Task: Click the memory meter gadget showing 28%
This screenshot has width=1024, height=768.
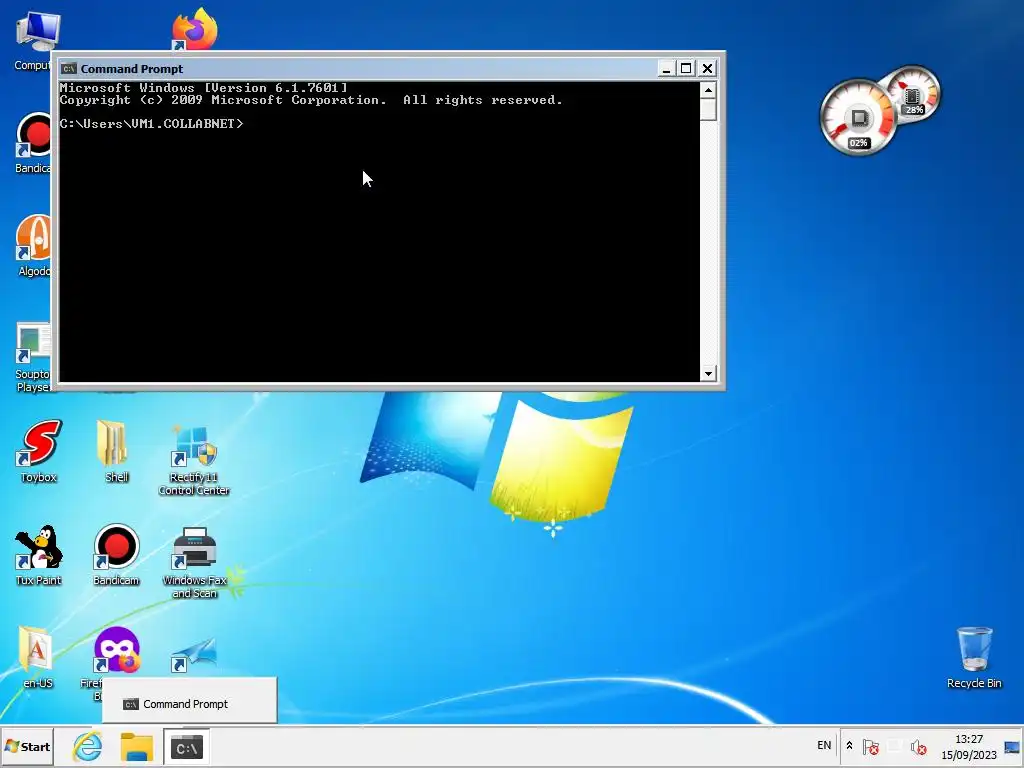Action: point(913,94)
